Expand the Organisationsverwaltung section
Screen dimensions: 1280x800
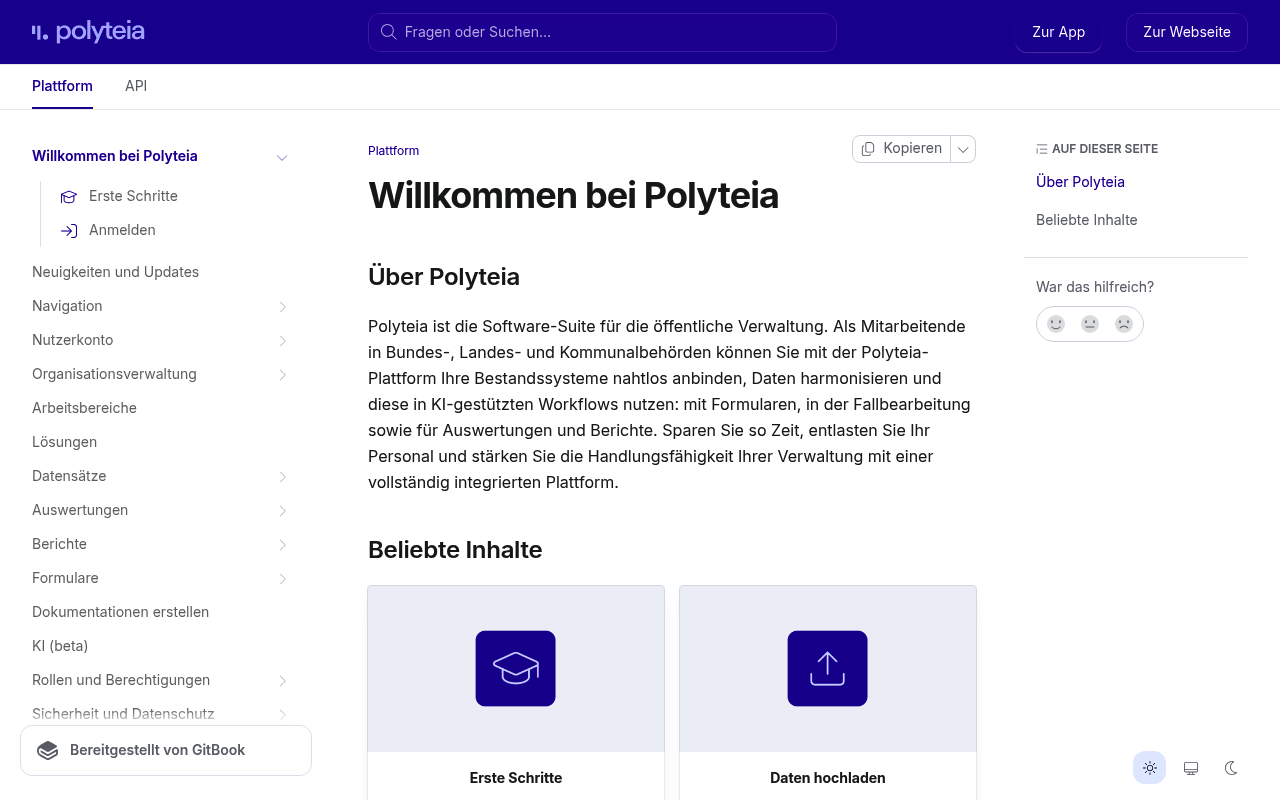tap(283, 375)
